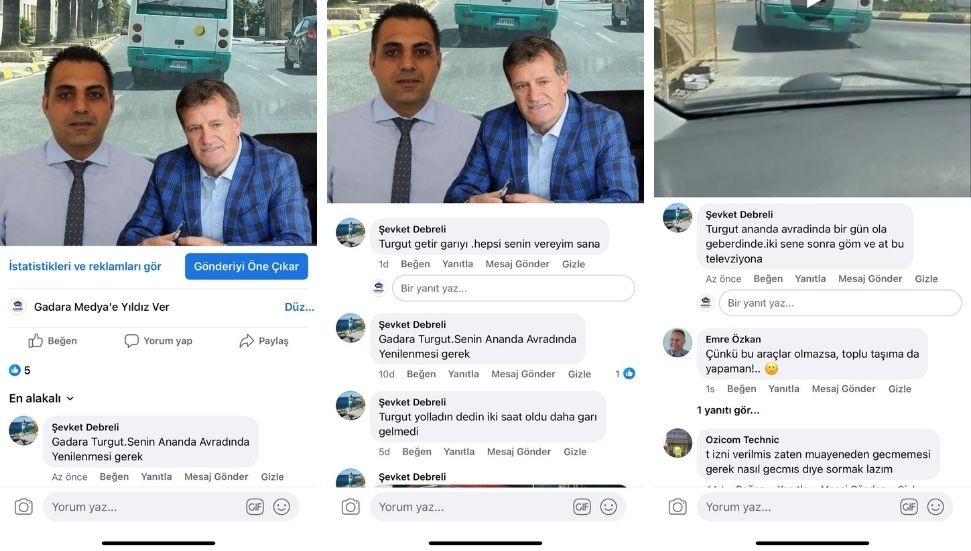971x551 pixels.
Task: Share the post using the Paylaş icon
Action: [x=247, y=341]
